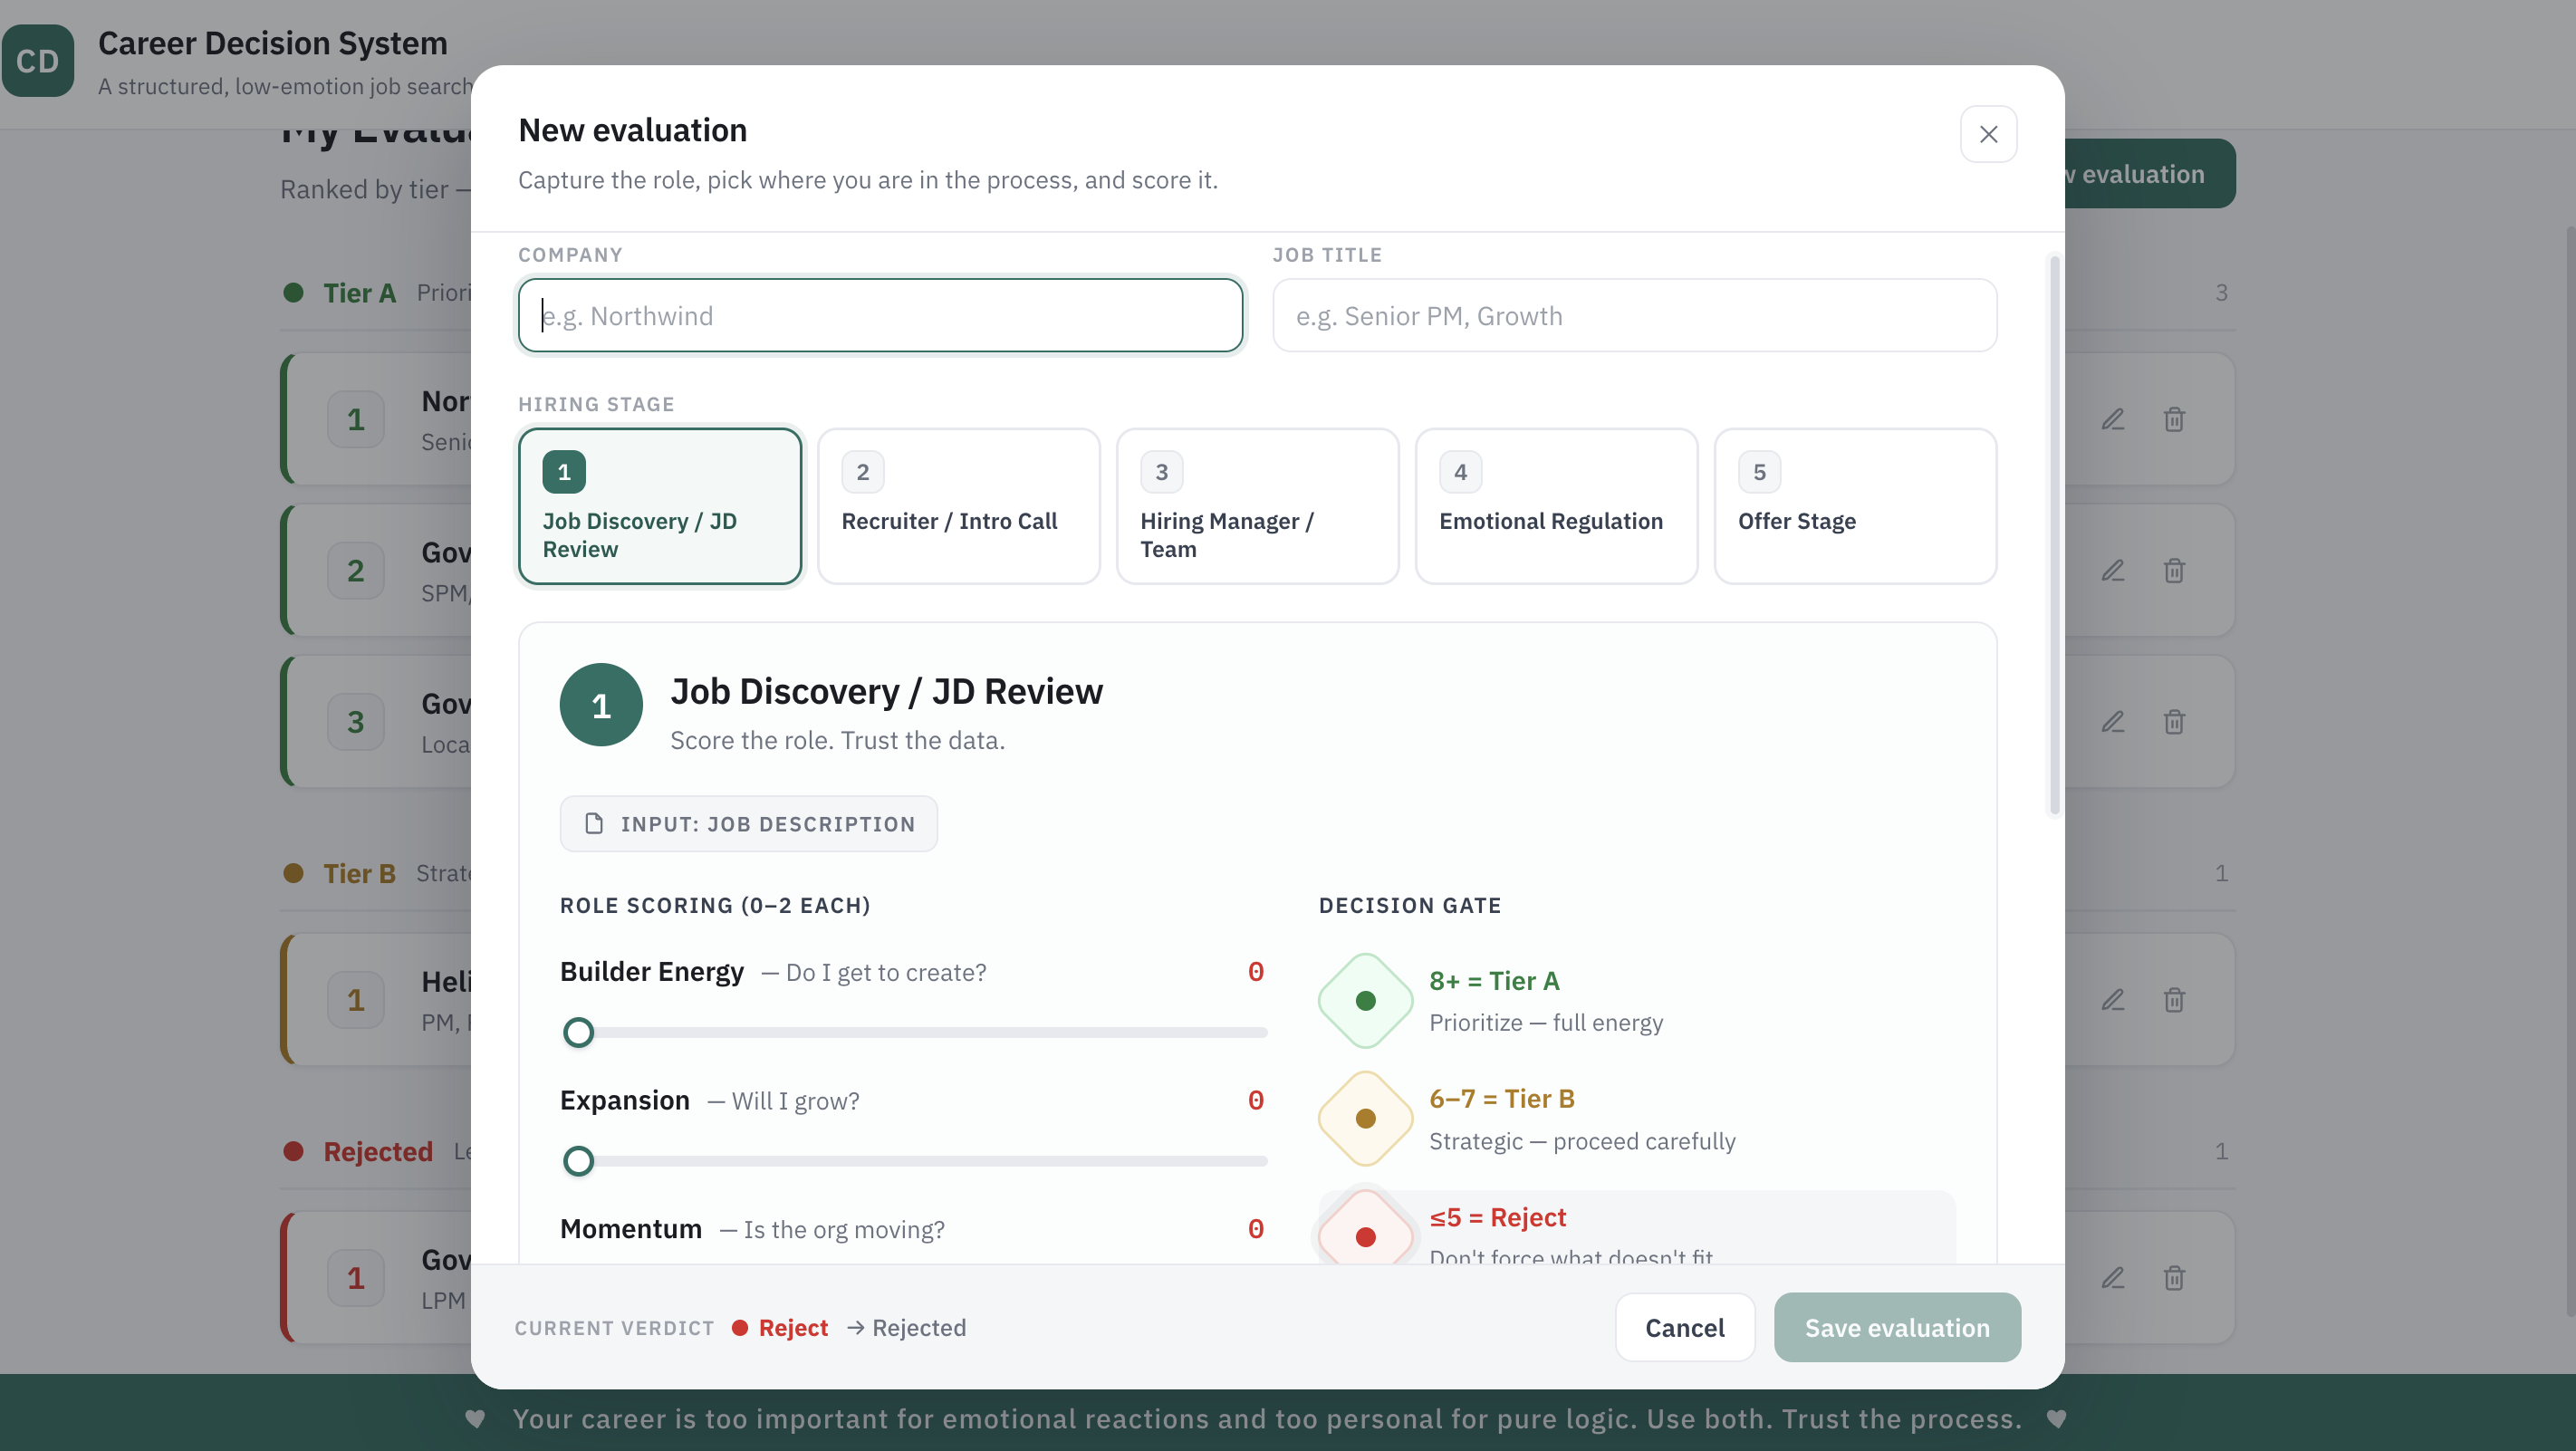
Task: Click the Job Title input field
Action: (x=1634, y=316)
